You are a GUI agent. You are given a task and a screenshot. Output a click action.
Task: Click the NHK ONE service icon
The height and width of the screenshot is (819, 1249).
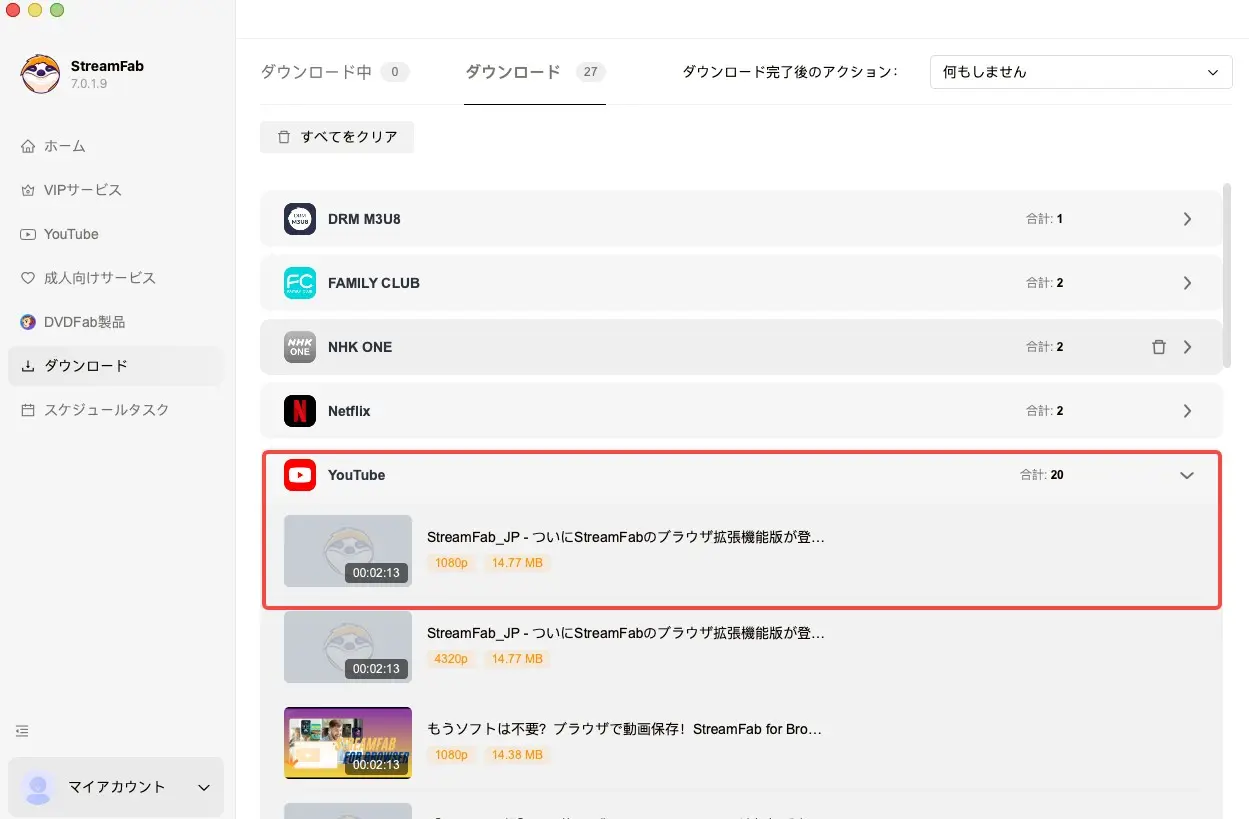coord(300,347)
